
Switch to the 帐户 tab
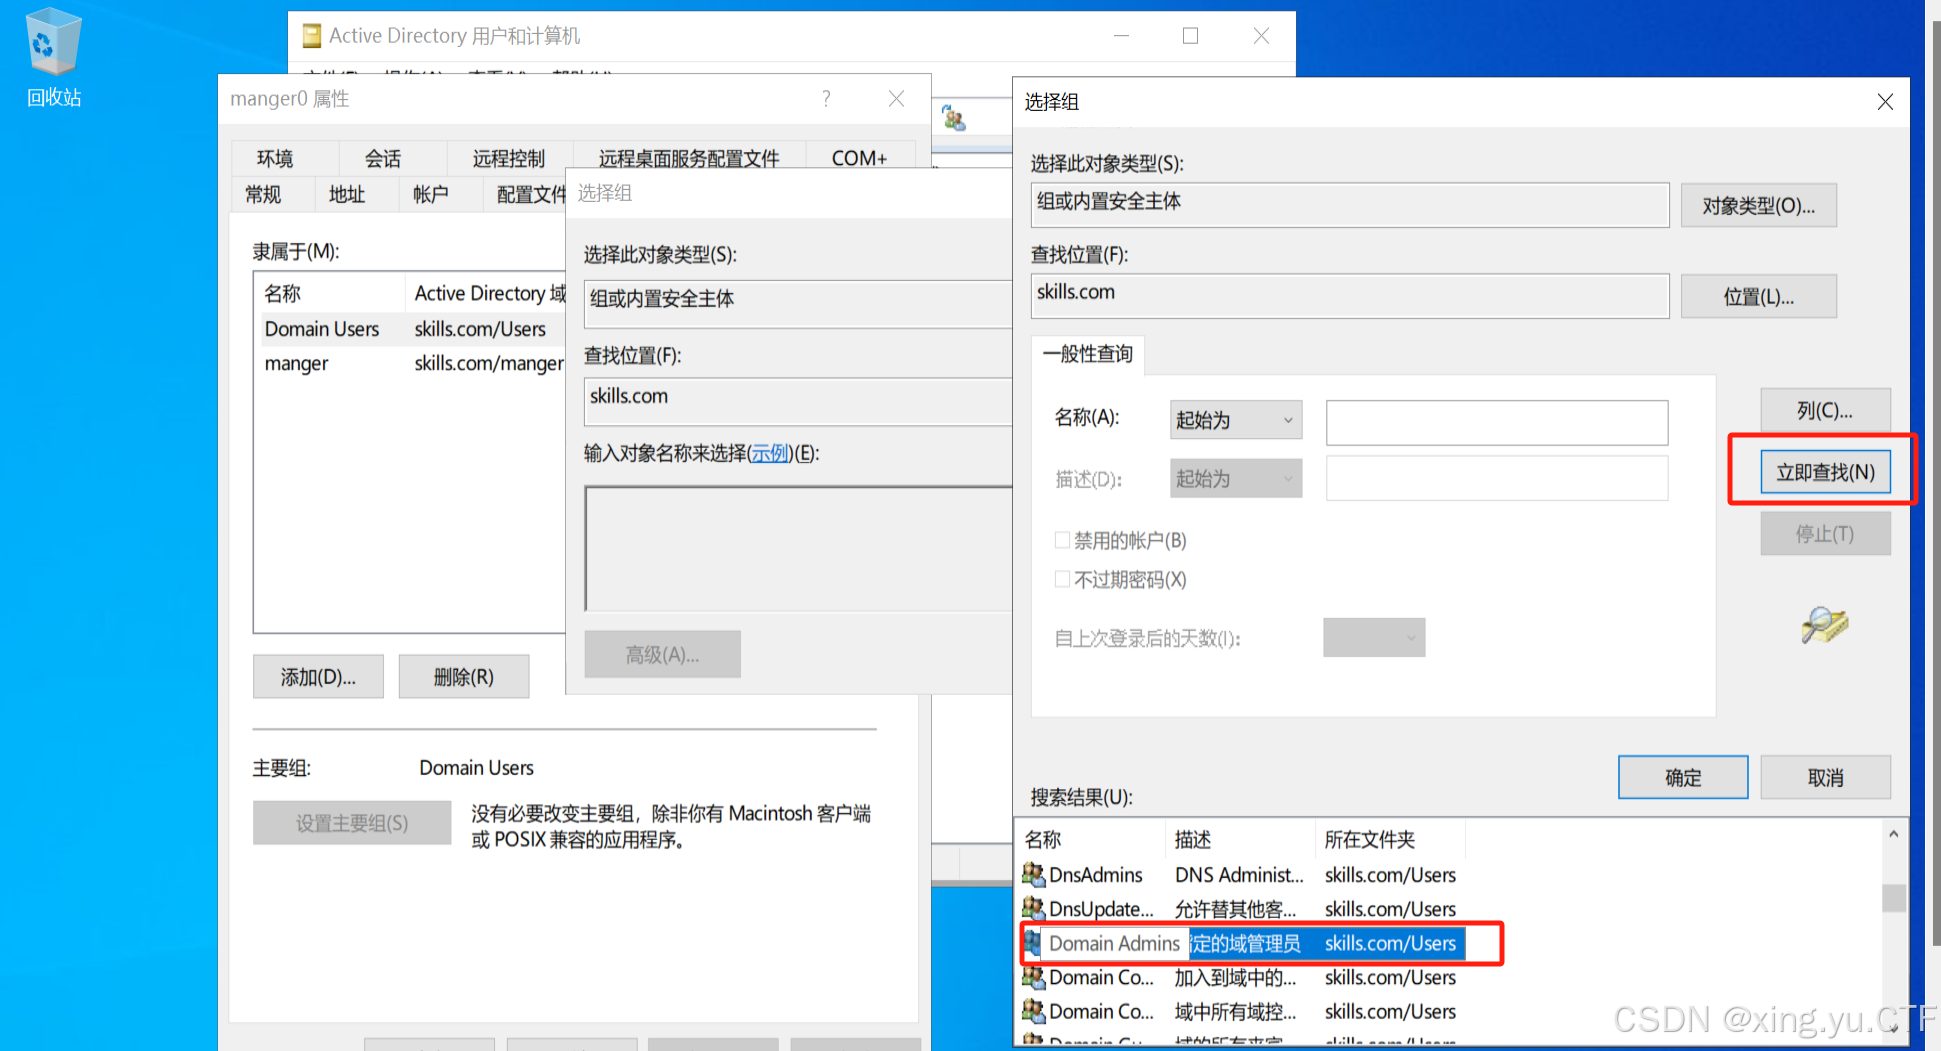pos(430,194)
